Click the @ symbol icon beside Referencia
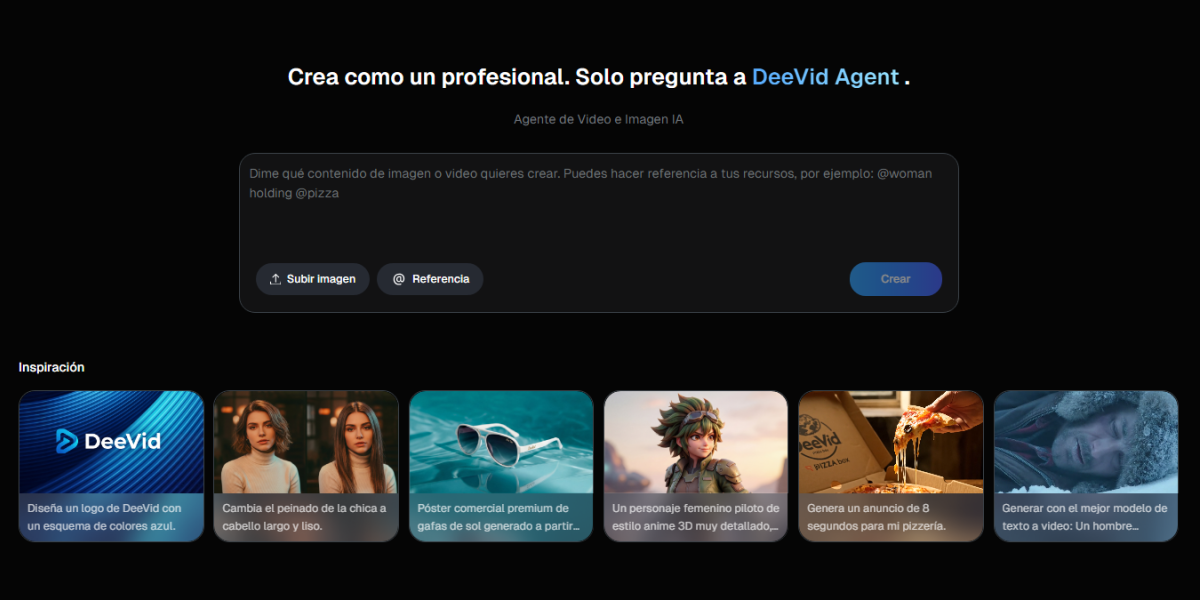This screenshot has width=1200, height=600. click(x=399, y=279)
